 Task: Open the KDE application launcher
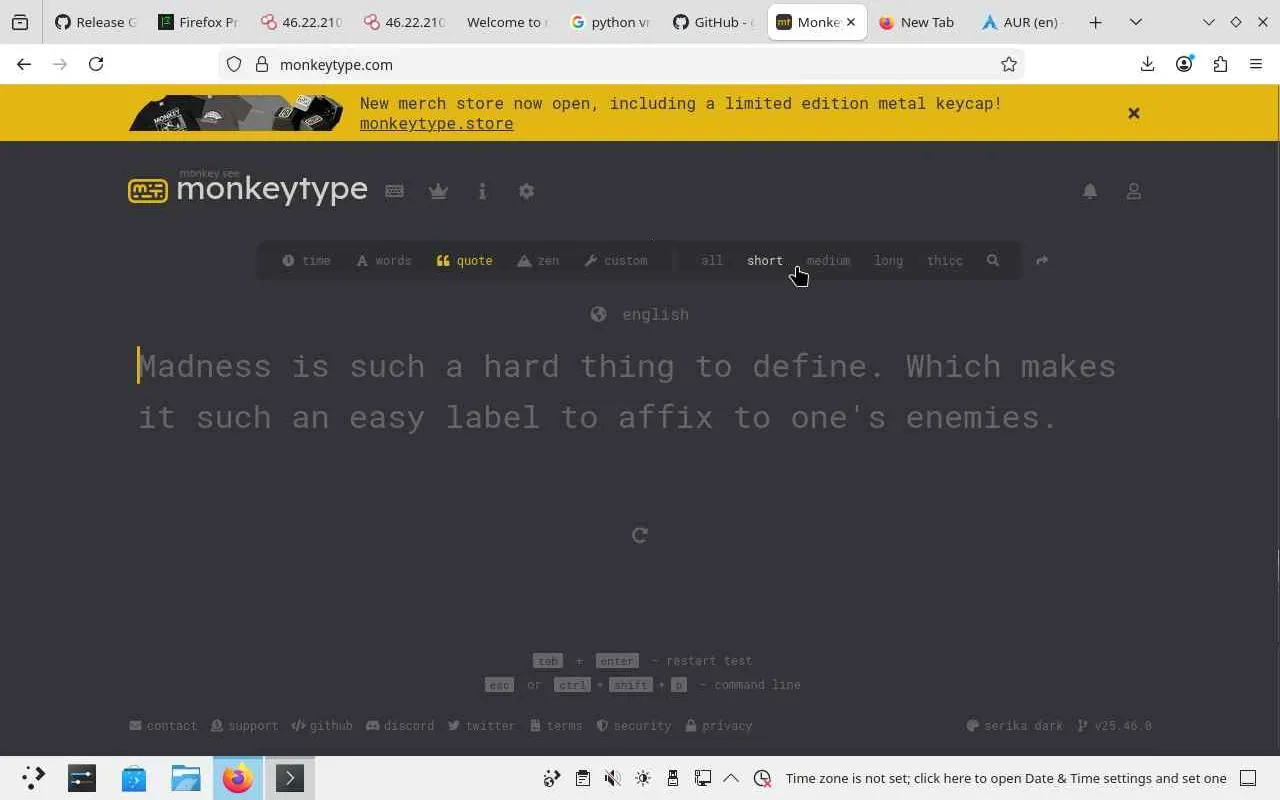click(x=33, y=778)
